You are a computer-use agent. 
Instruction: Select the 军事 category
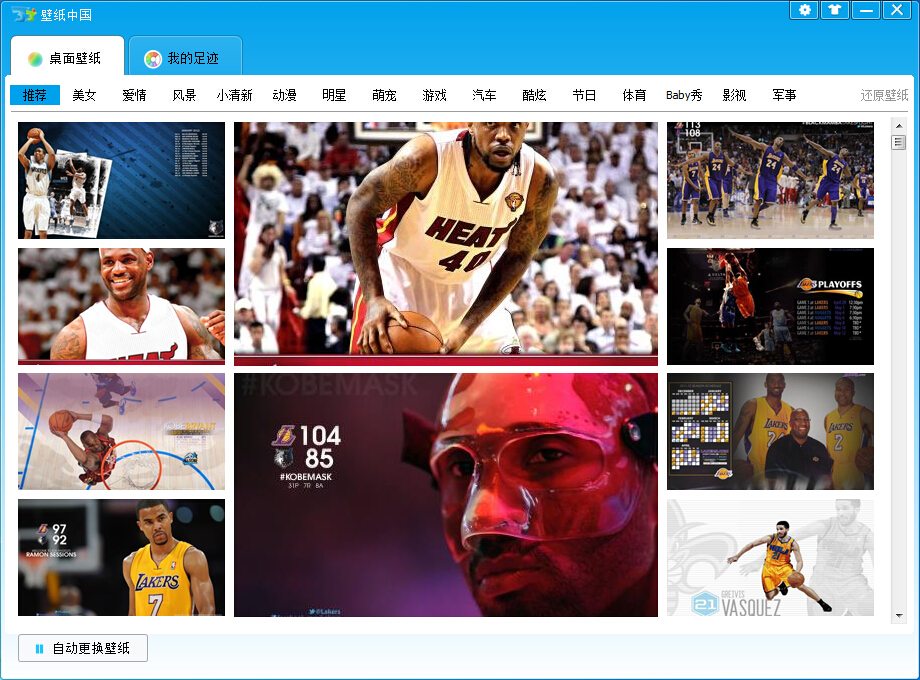tap(784, 95)
